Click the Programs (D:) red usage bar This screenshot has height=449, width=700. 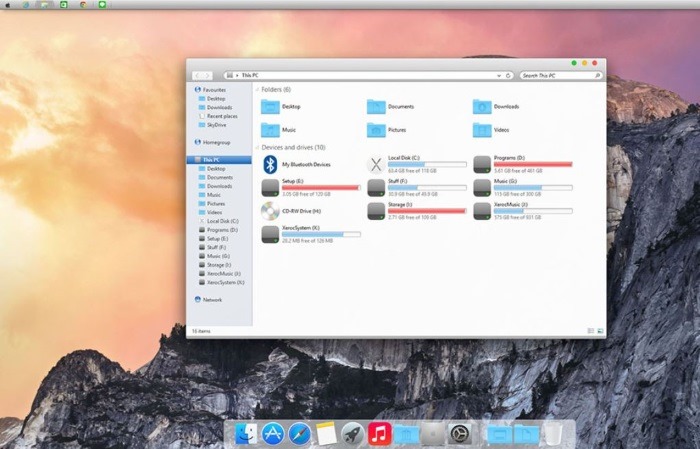point(533,164)
